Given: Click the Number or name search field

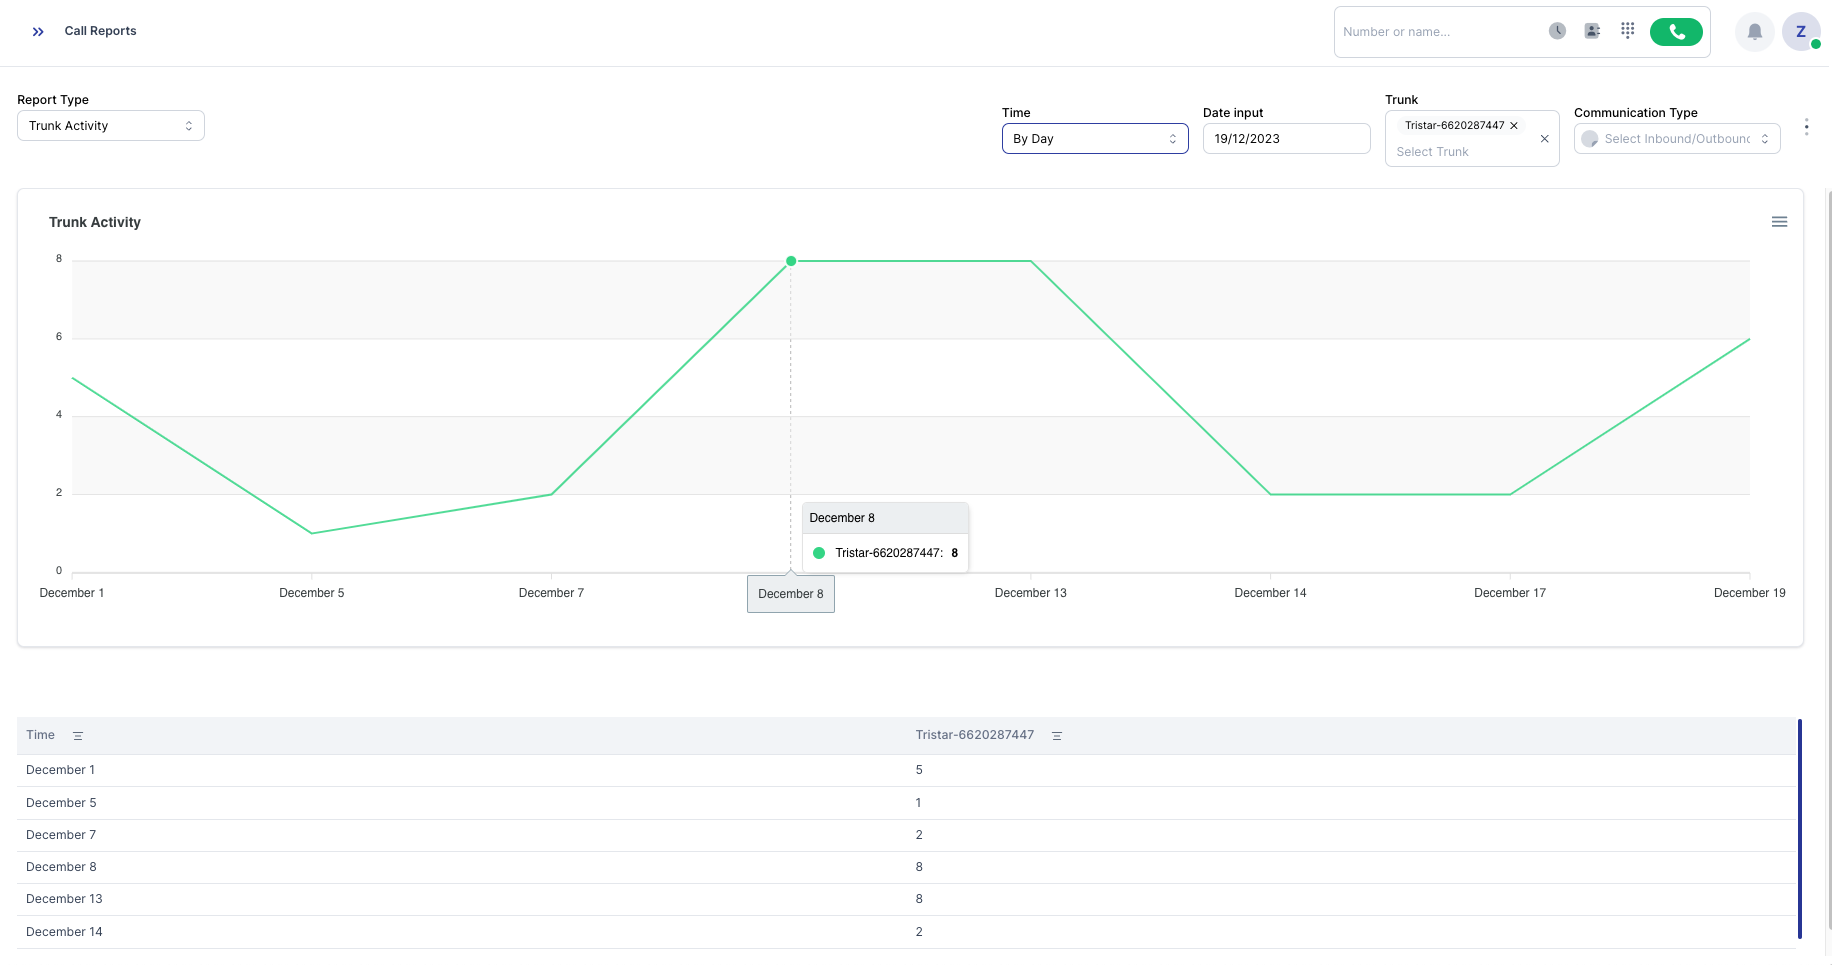Looking at the screenshot, I should point(1436,32).
